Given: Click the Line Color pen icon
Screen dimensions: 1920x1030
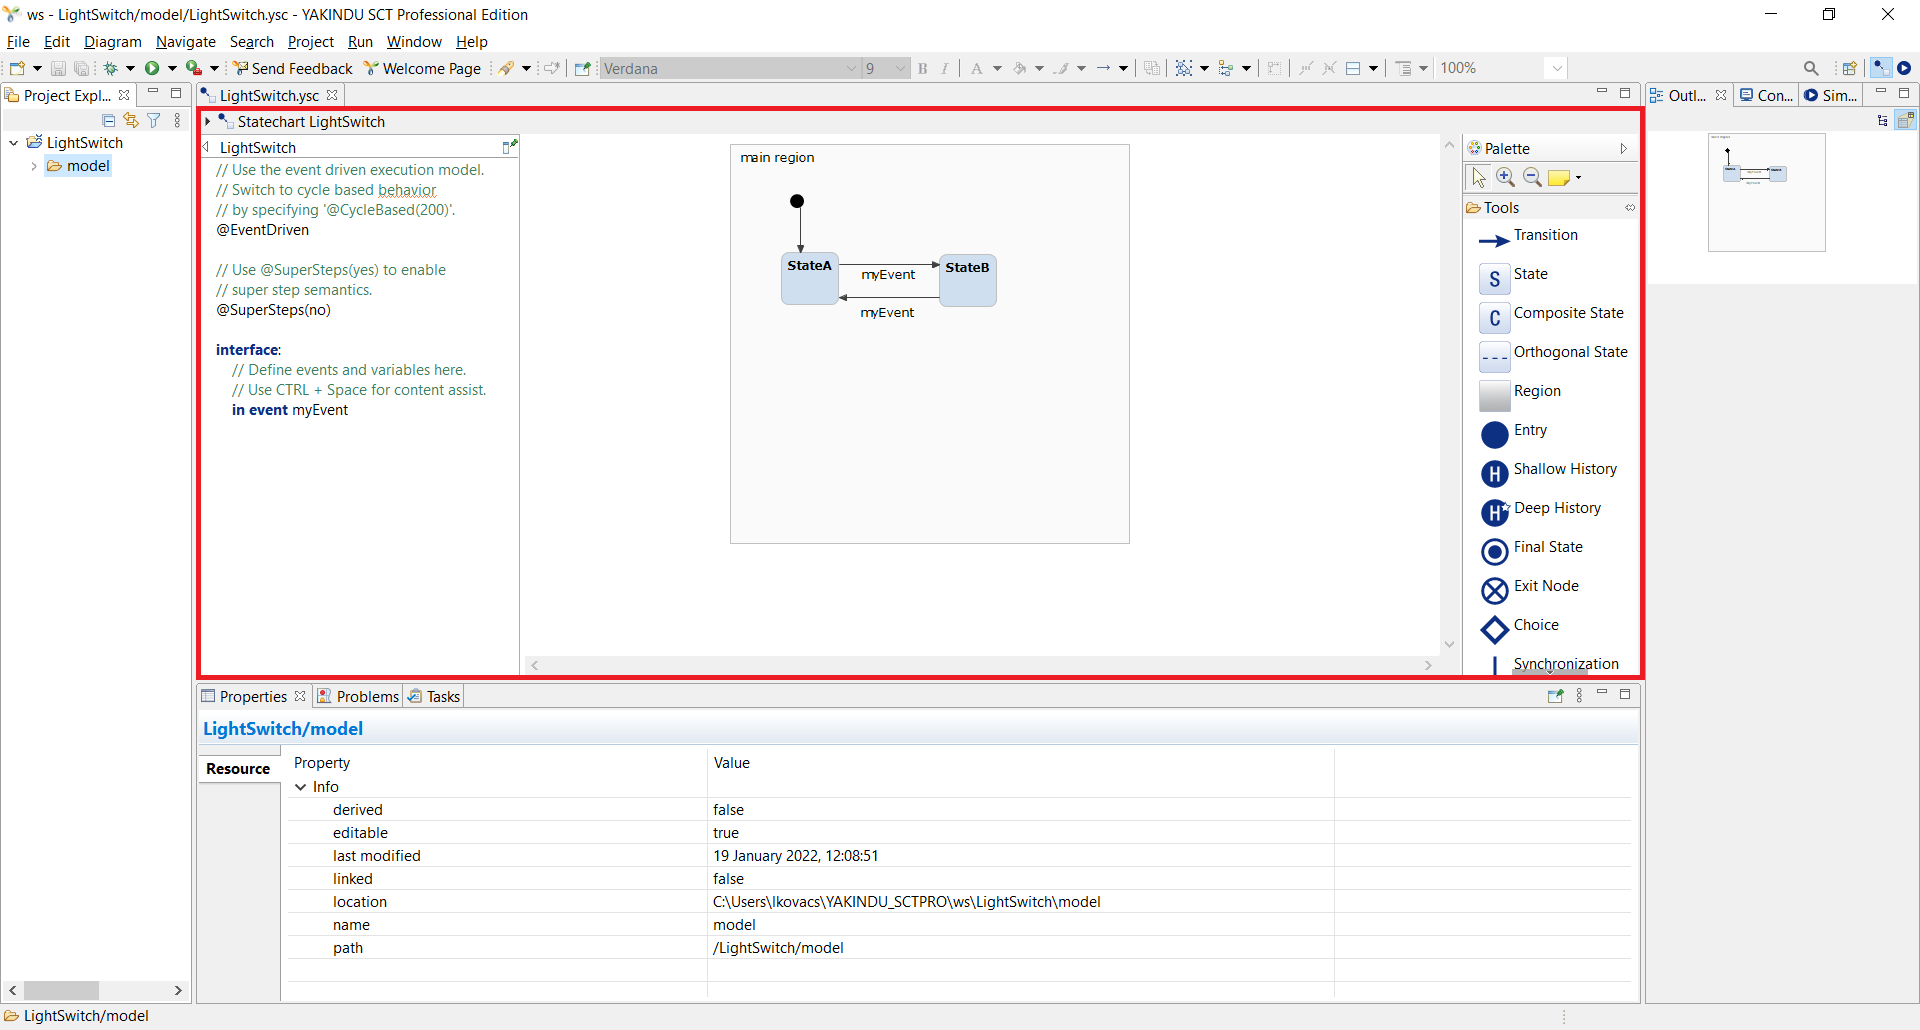Looking at the screenshot, I should pos(1062,68).
